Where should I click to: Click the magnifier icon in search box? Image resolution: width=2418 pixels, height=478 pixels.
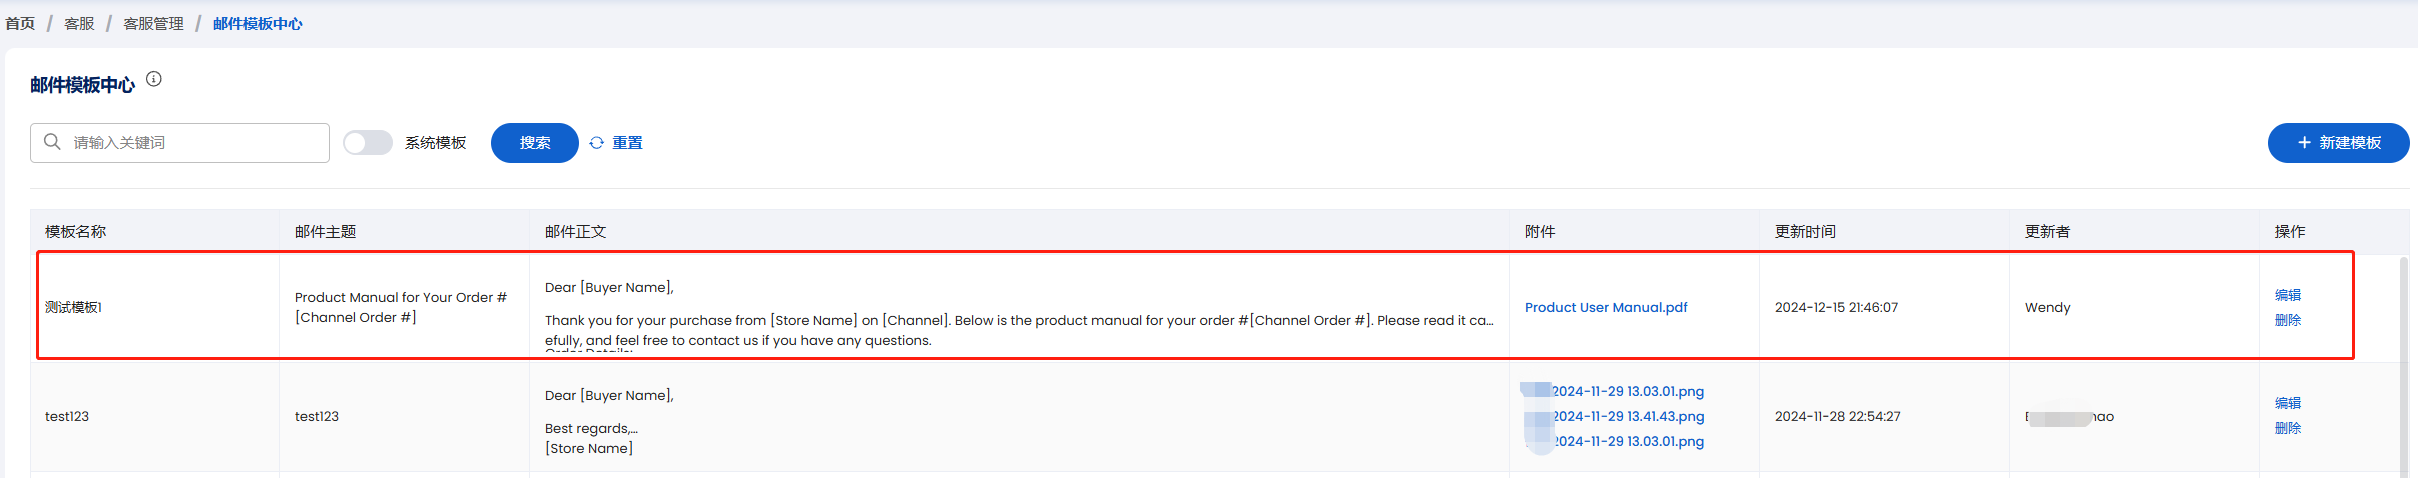pos(53,142)
